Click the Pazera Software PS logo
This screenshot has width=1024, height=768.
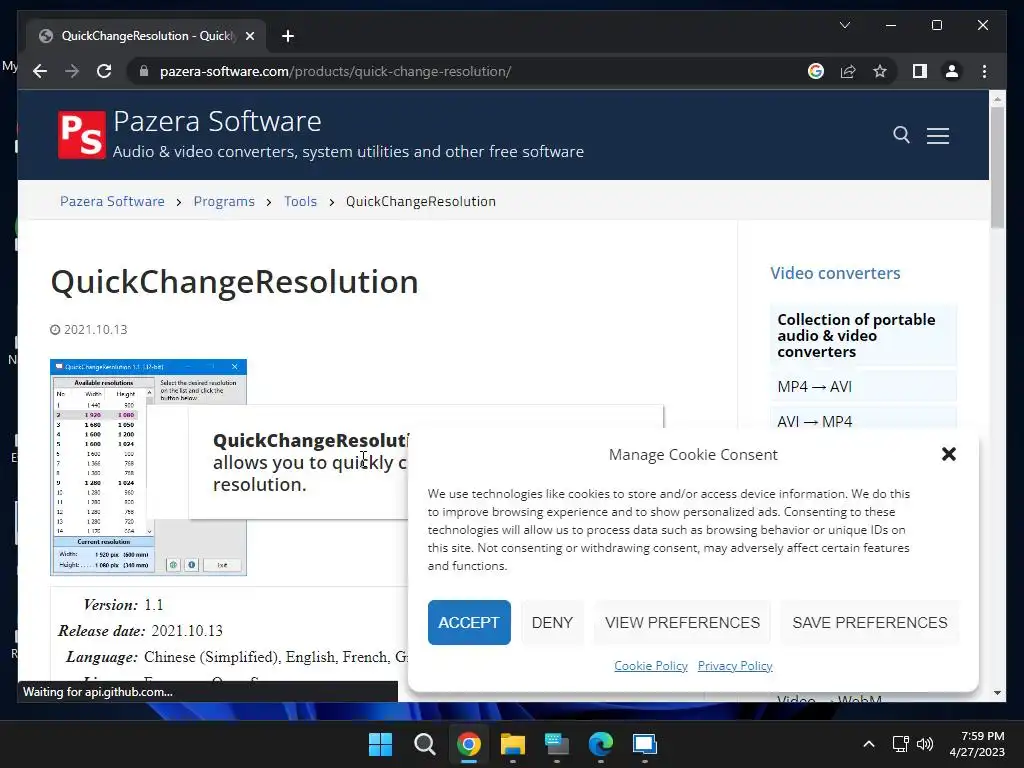(x=82, y=135)
